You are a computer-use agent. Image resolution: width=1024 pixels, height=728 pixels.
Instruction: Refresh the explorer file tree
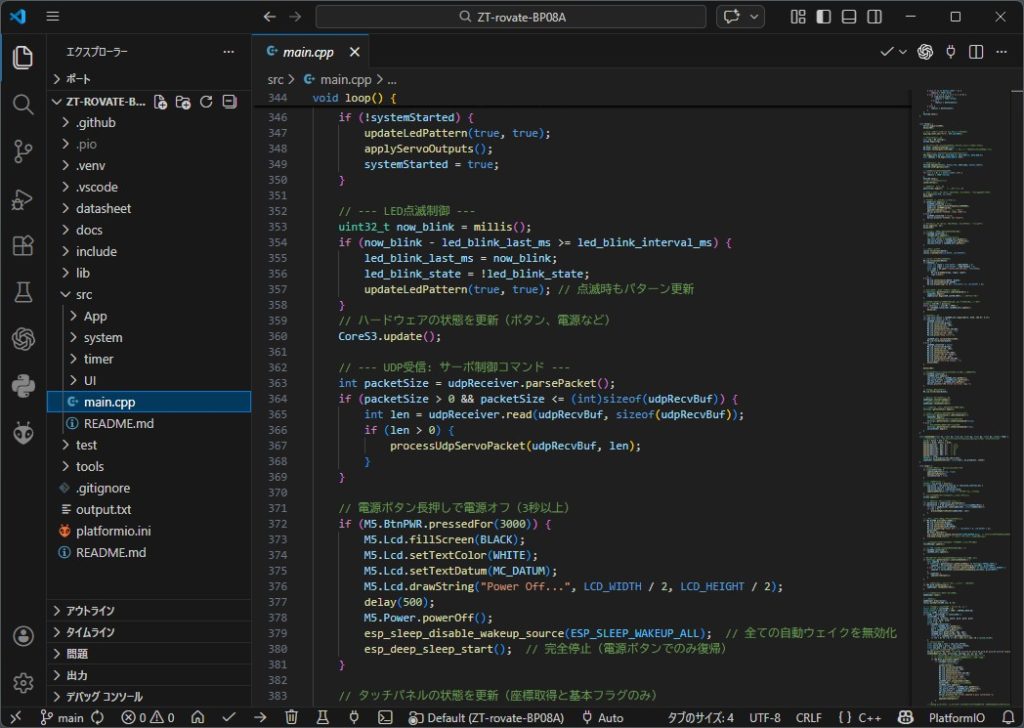tap(206, 102)
